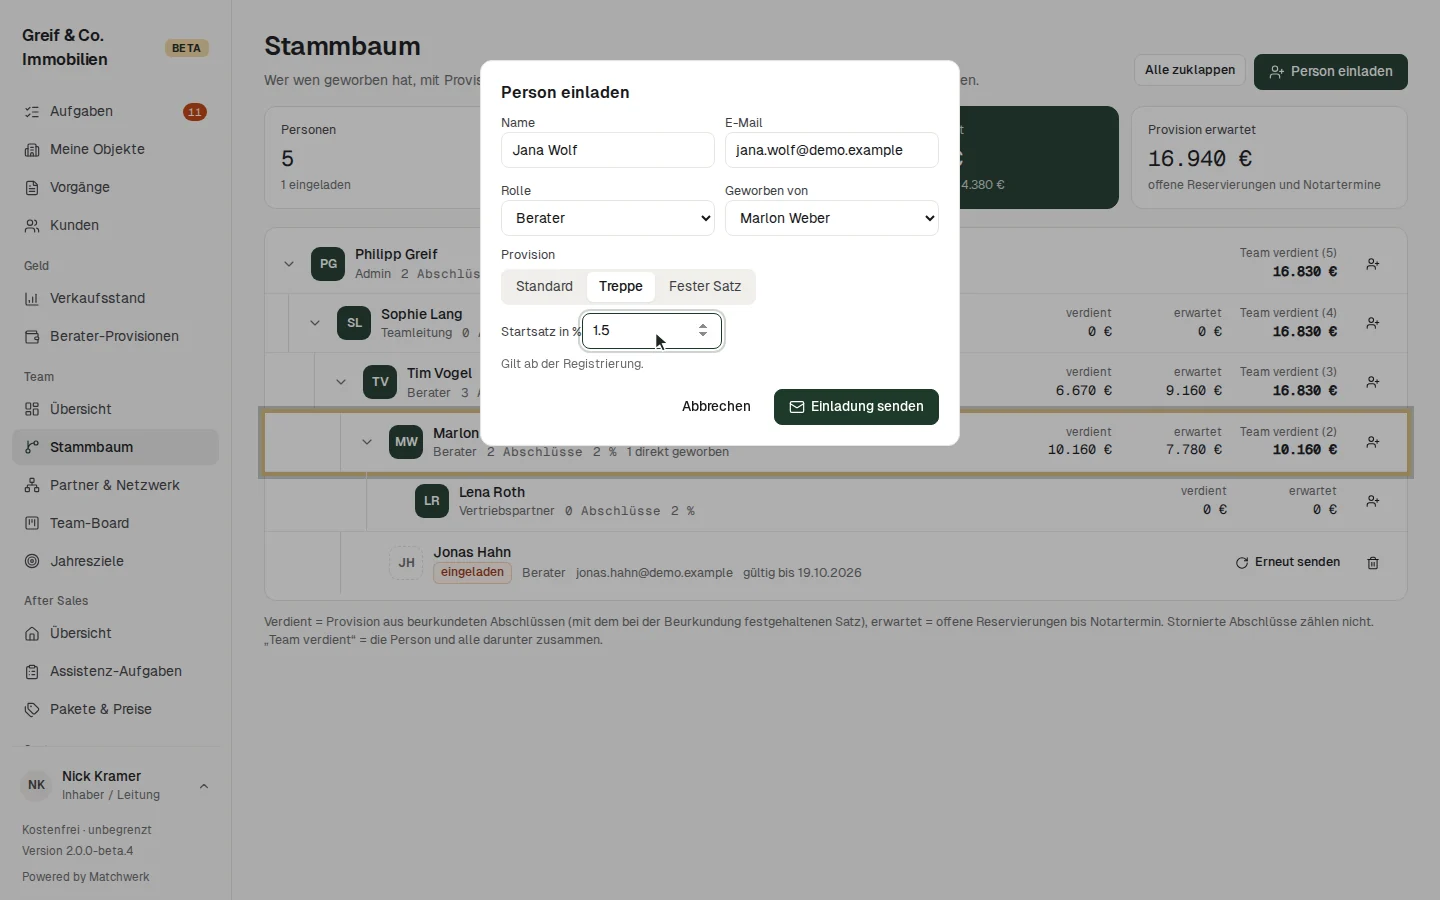Click the Name input field
1440x900 pixels.
(x=608, y=150)
